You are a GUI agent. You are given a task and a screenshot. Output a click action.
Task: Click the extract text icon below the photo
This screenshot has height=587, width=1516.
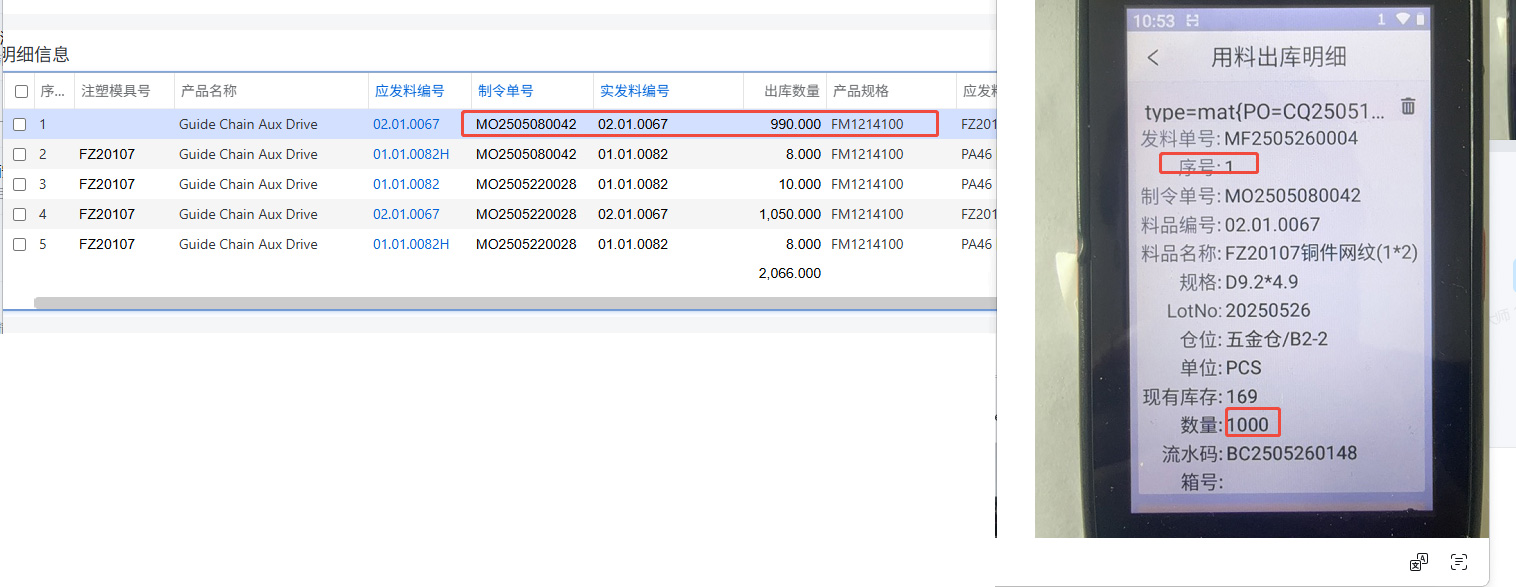pyautogui.click(x=1459, y=562)
